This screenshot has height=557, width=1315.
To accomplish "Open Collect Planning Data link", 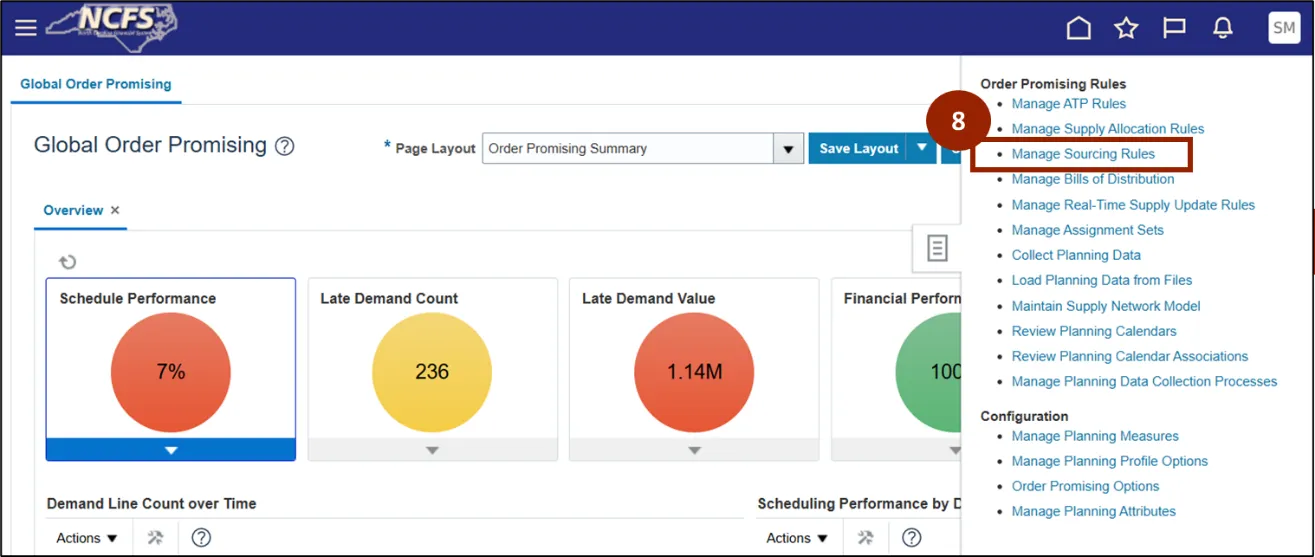I will (x=1076, y=255).
